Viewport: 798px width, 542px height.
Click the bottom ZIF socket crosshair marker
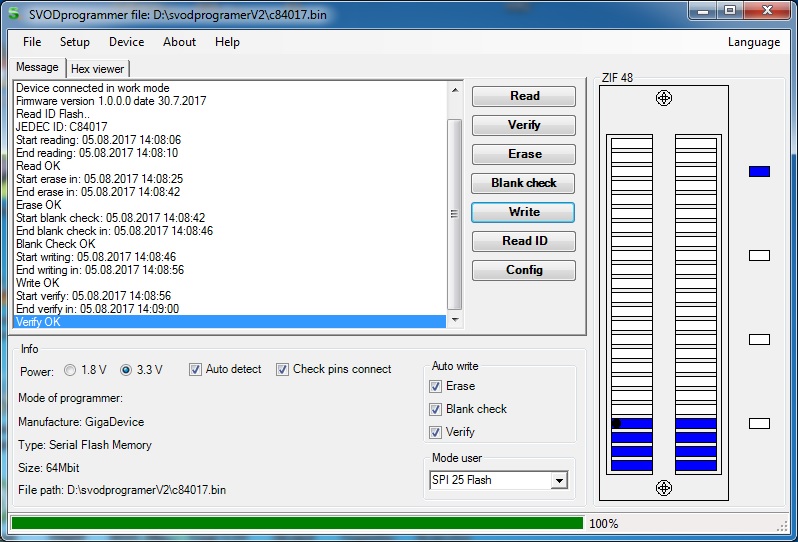[663, 487]
